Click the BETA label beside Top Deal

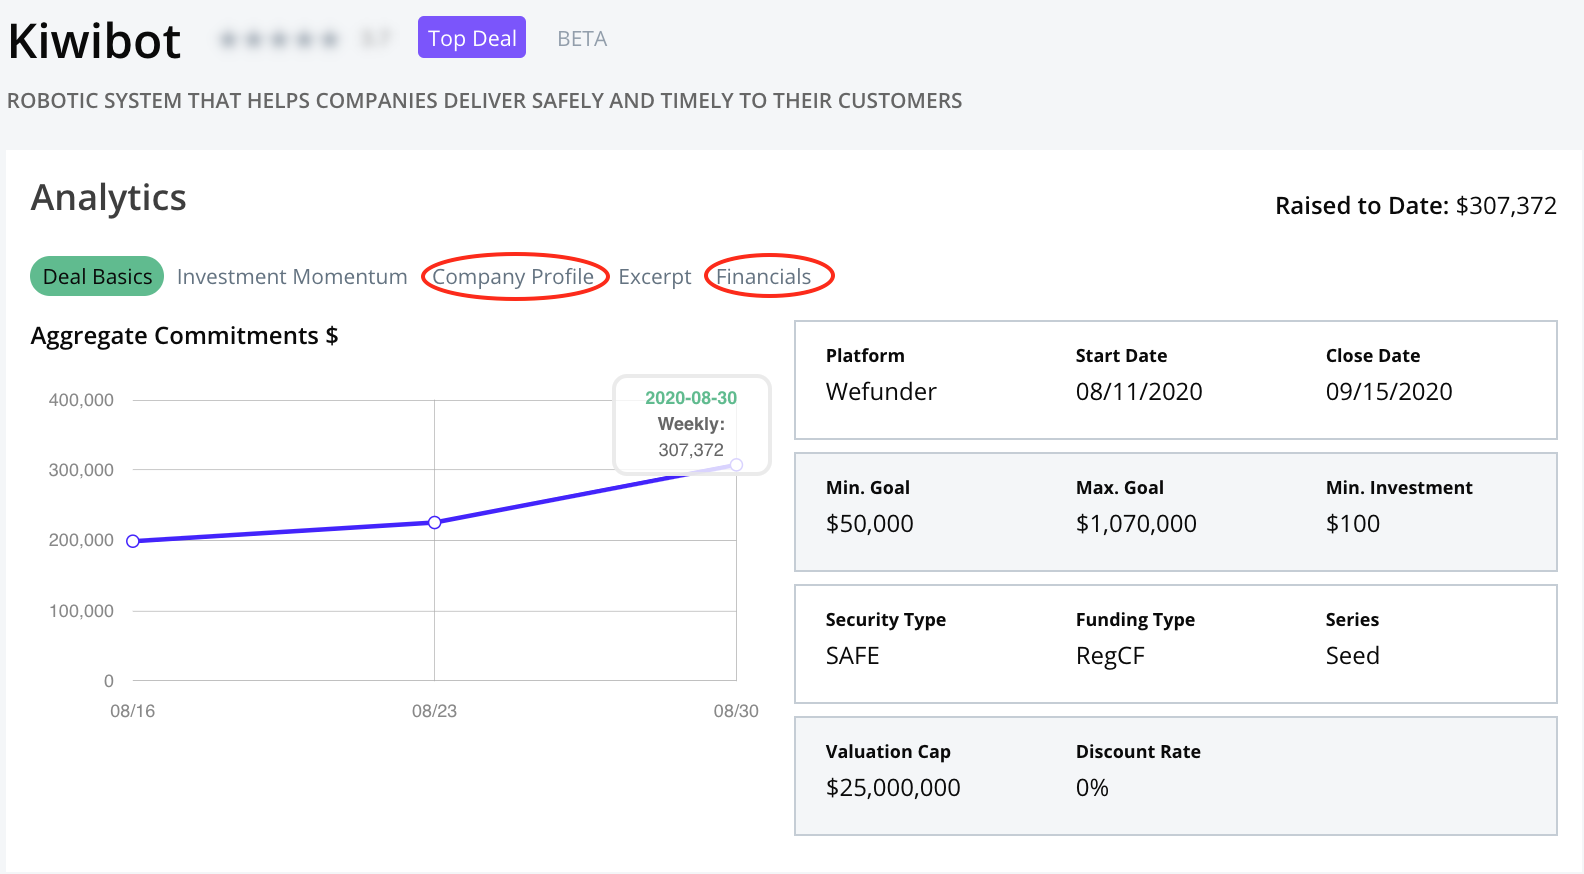(582, 39)
